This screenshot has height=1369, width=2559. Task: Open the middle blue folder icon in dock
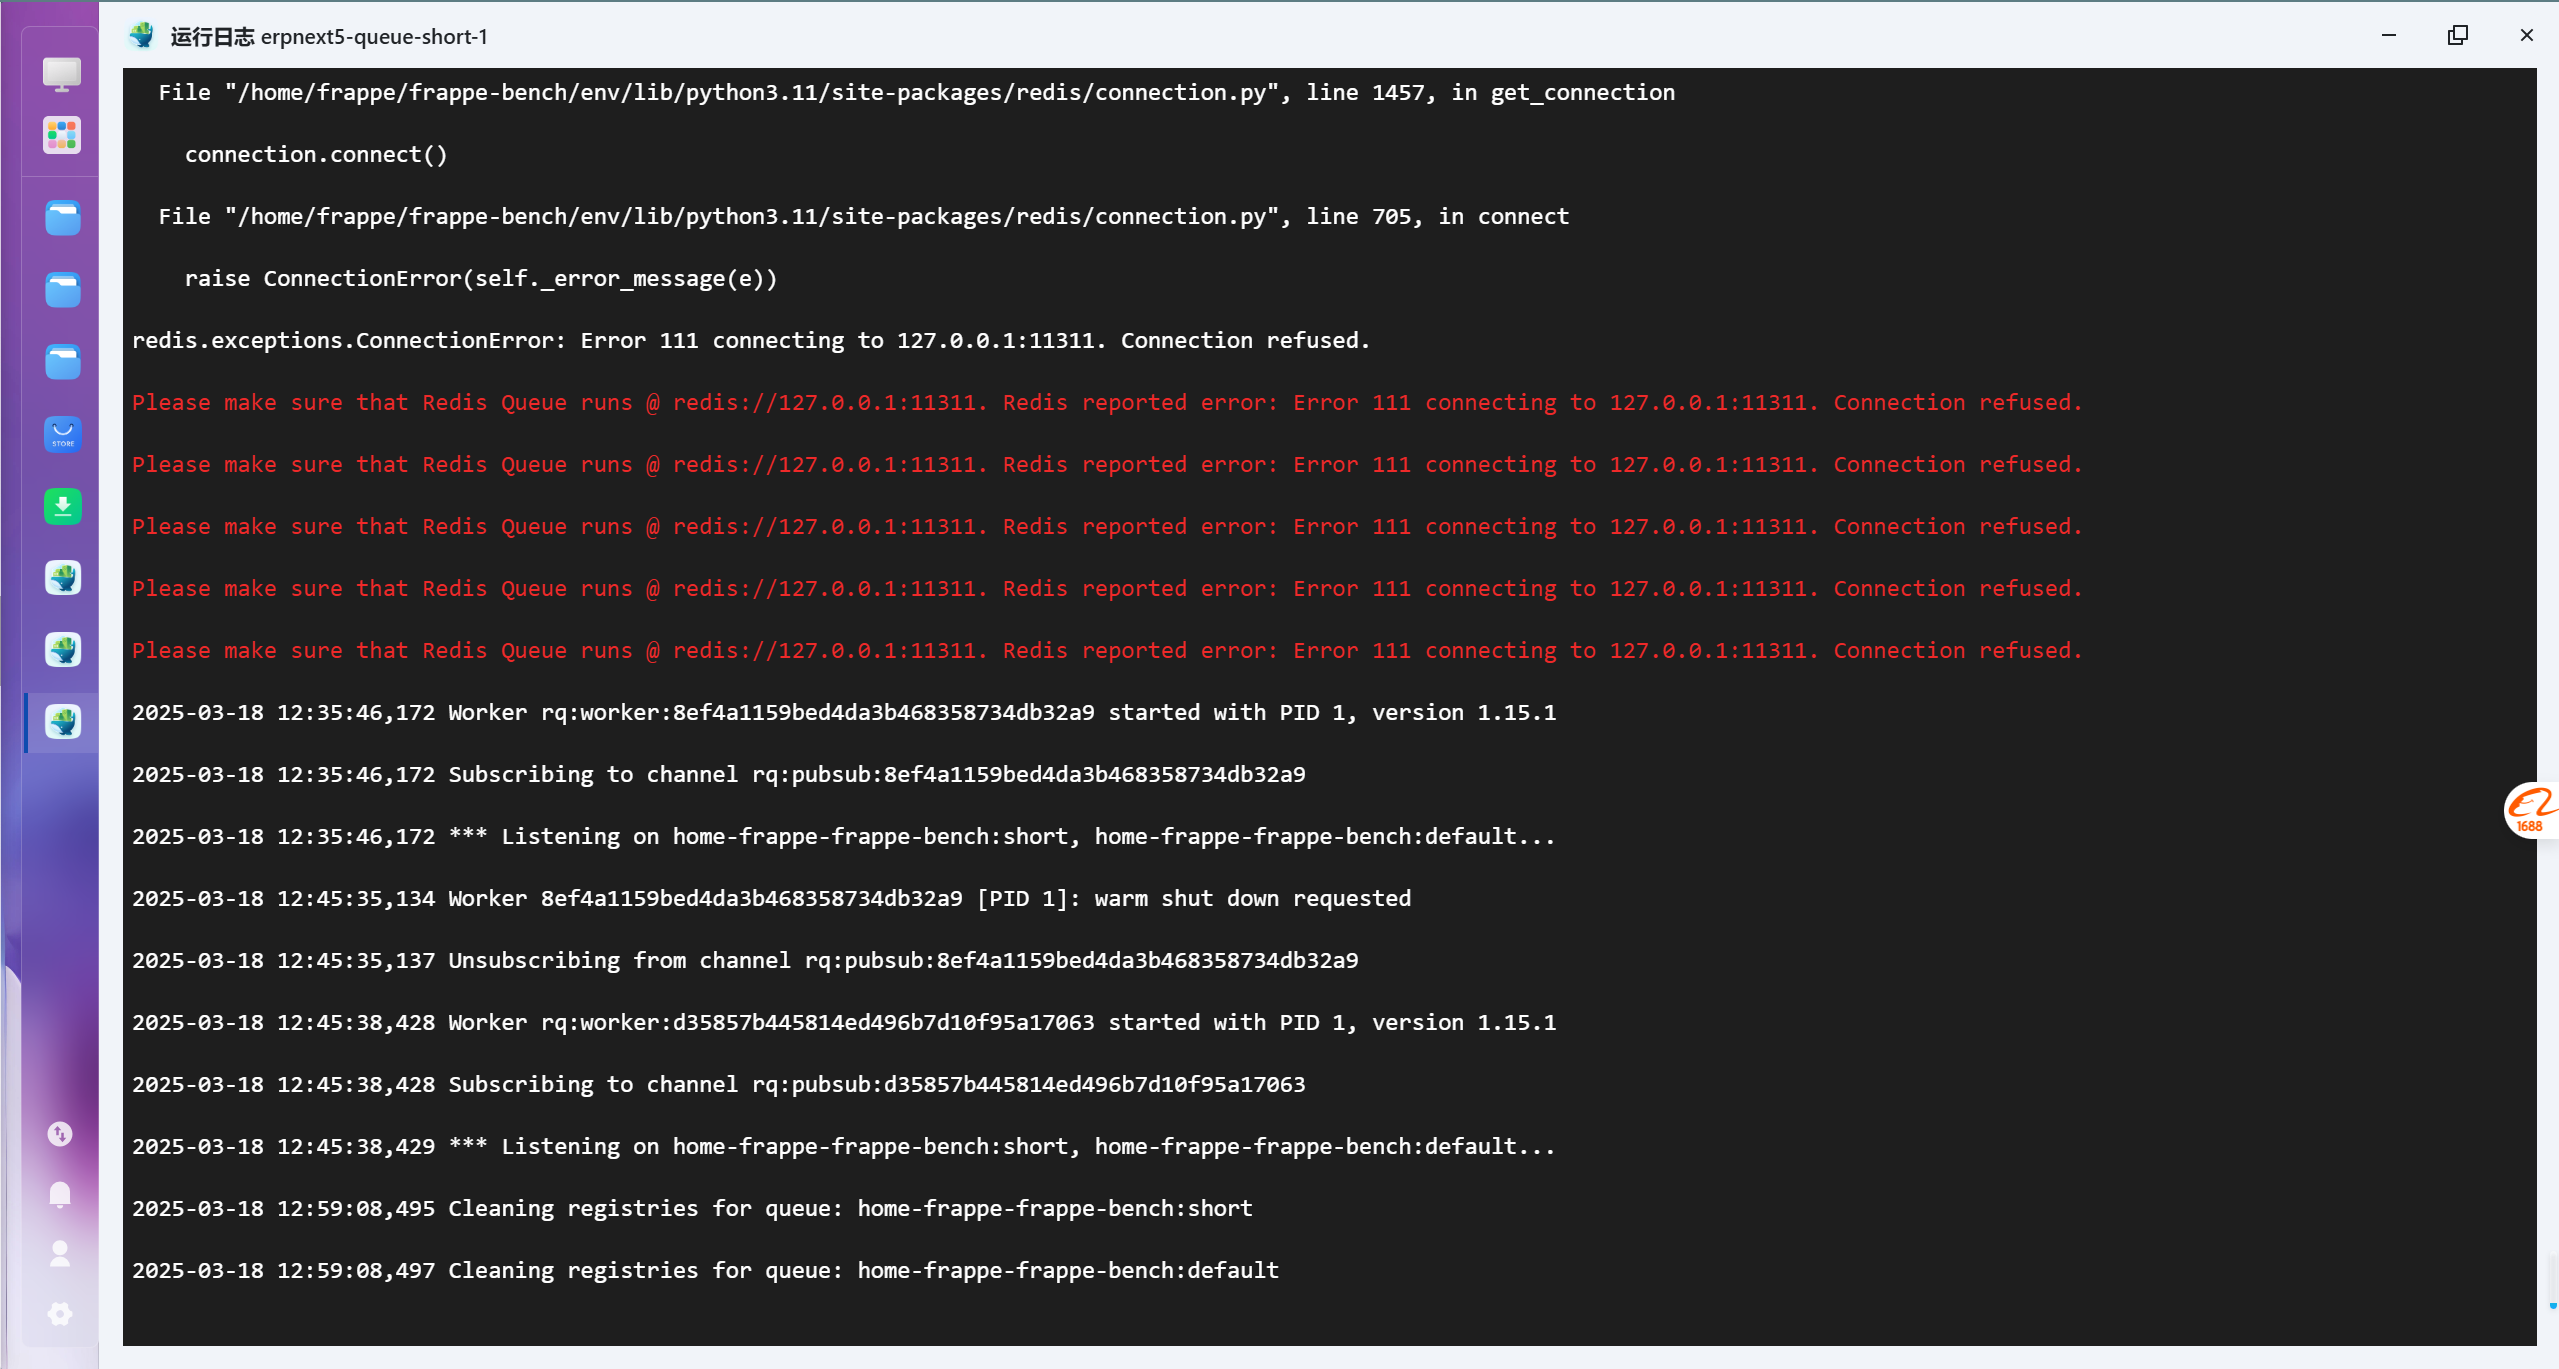pyautogui.click(x=63, y=290)
